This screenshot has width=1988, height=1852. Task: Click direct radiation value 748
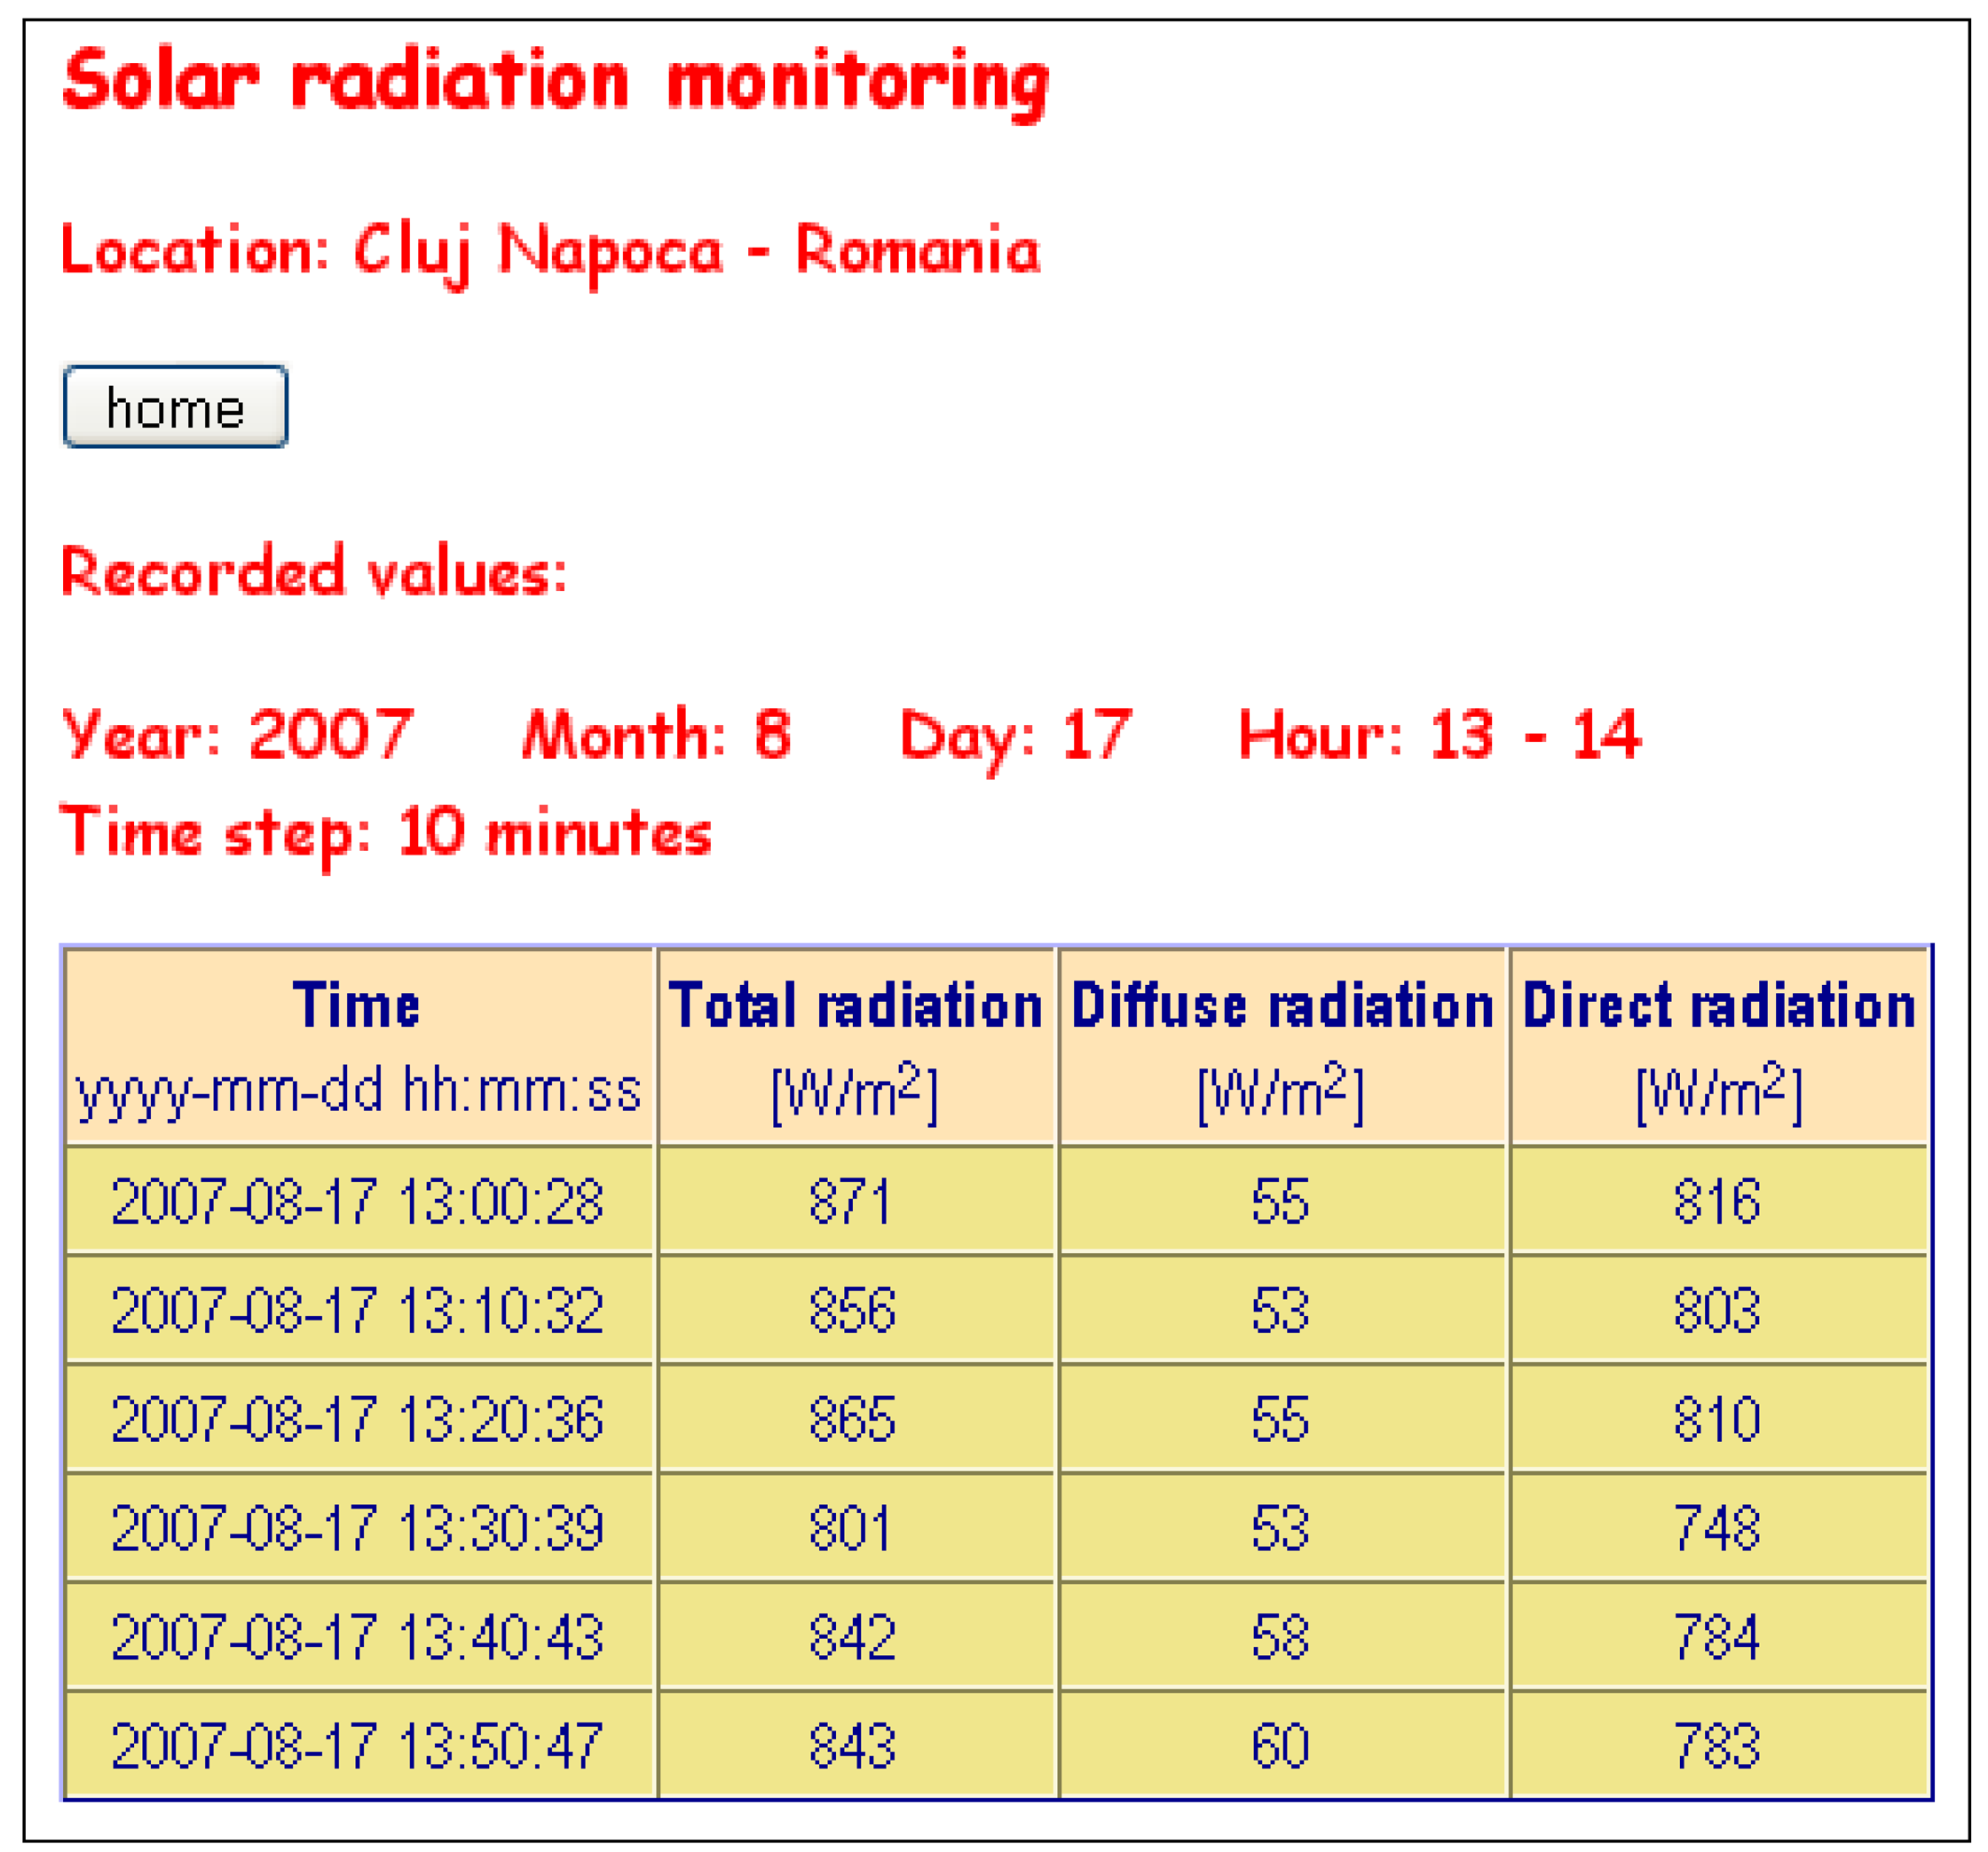point(1717,1528)
